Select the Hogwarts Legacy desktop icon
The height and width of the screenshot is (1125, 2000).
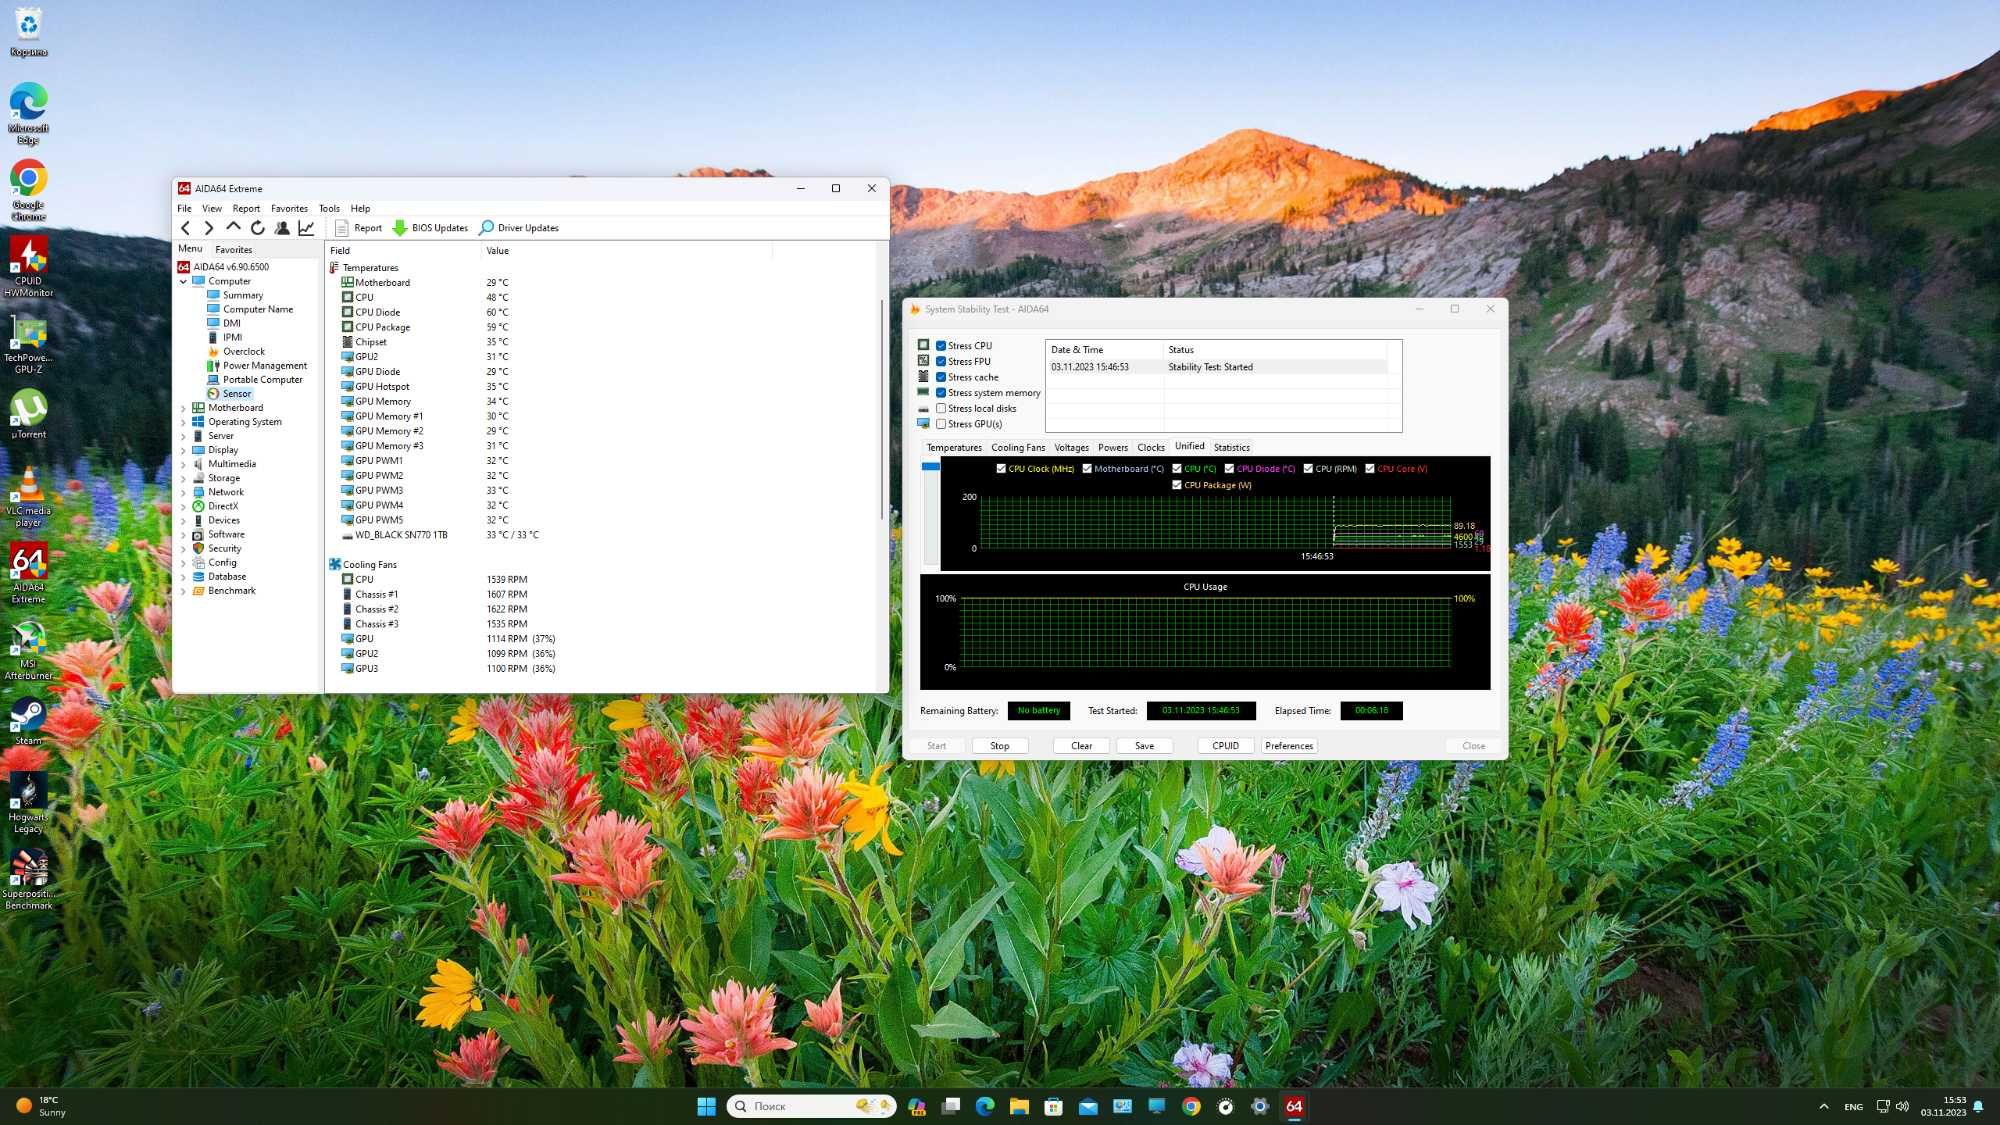pos(29,803)
